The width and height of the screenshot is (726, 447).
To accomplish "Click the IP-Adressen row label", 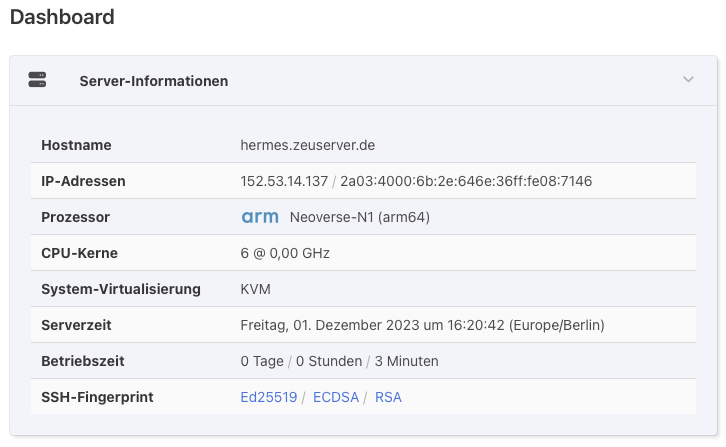I will point(83,181).
